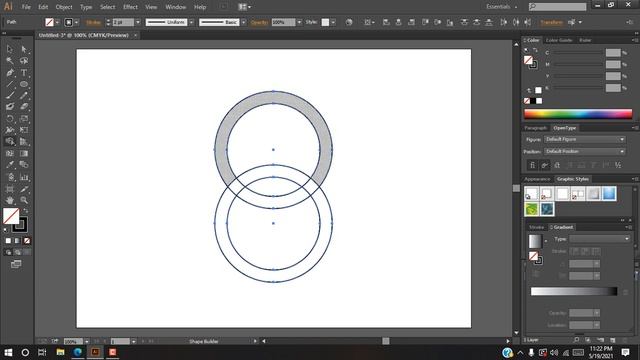Open Recolor Artwork from control bar
The image size is (640, 360).
coord(349,22)
